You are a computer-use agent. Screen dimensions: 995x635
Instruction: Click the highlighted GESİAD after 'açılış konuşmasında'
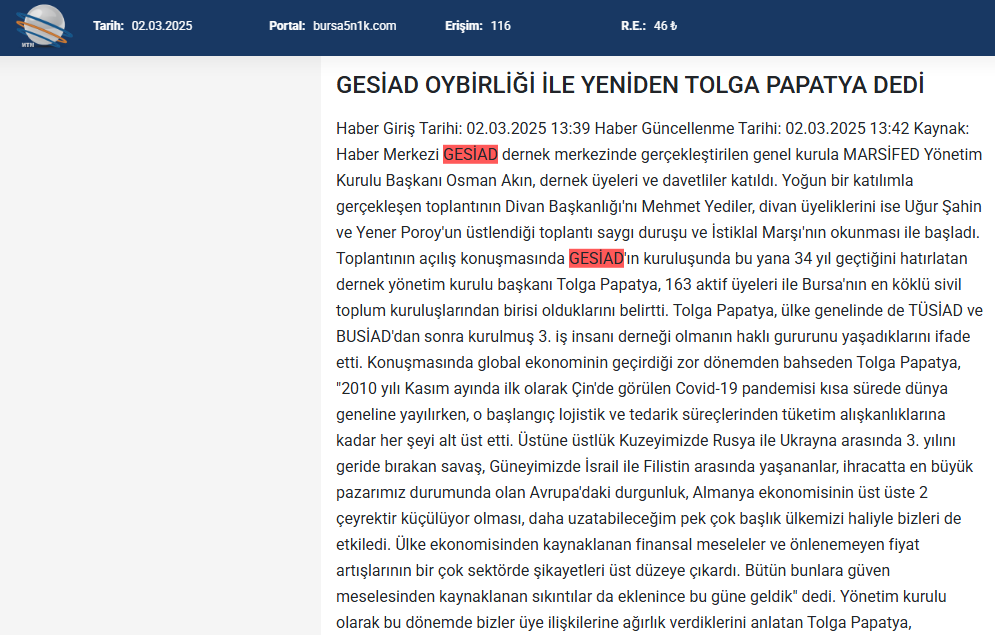point(596,258)
